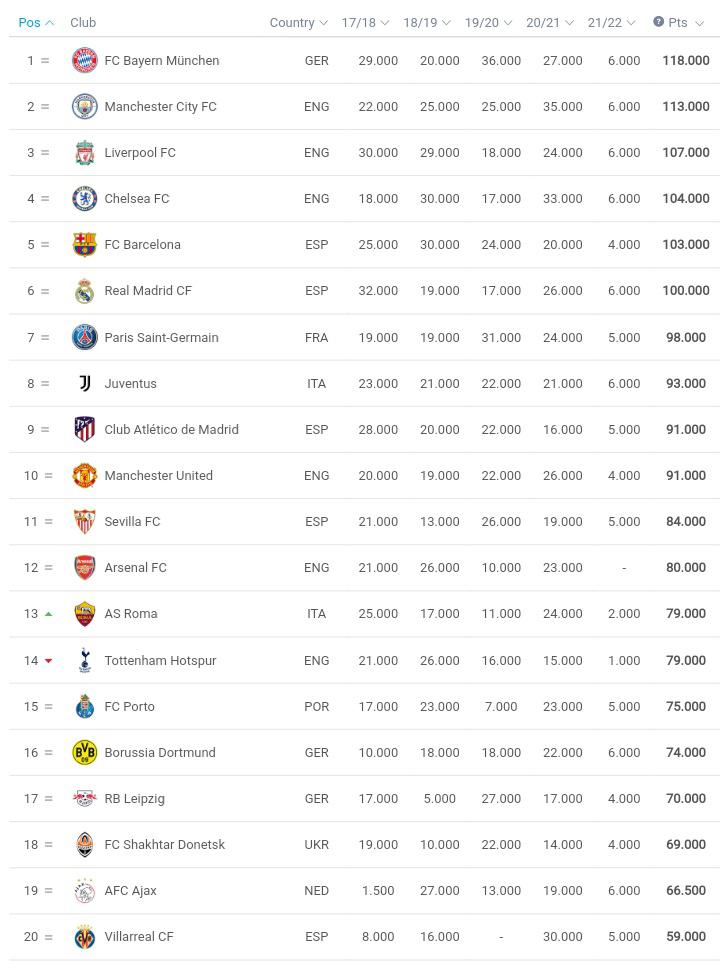Click the Juventus club badge
The height and width of the screenshot is (961, 720).
[85, 383]
